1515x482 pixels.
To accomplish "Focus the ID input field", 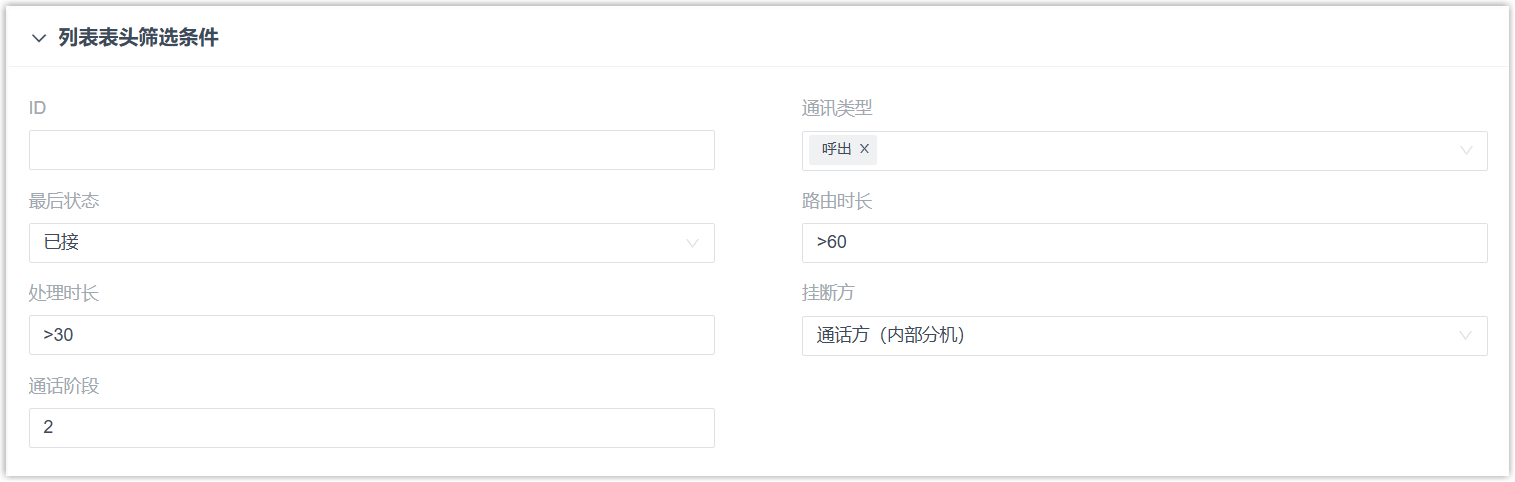I will click(x=372, y=150).
